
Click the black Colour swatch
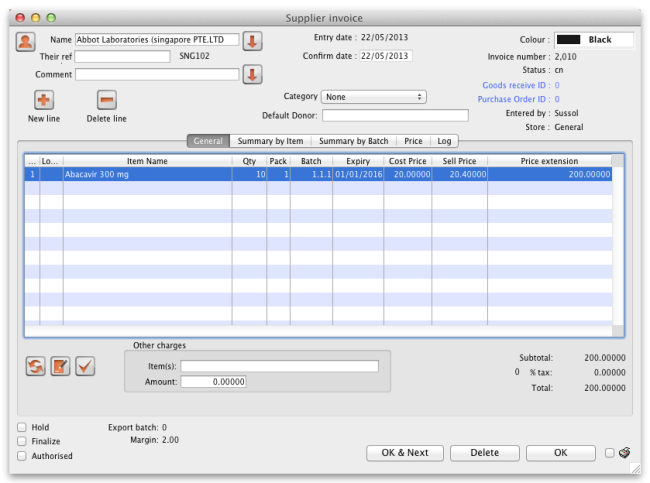tap(569, 40)
